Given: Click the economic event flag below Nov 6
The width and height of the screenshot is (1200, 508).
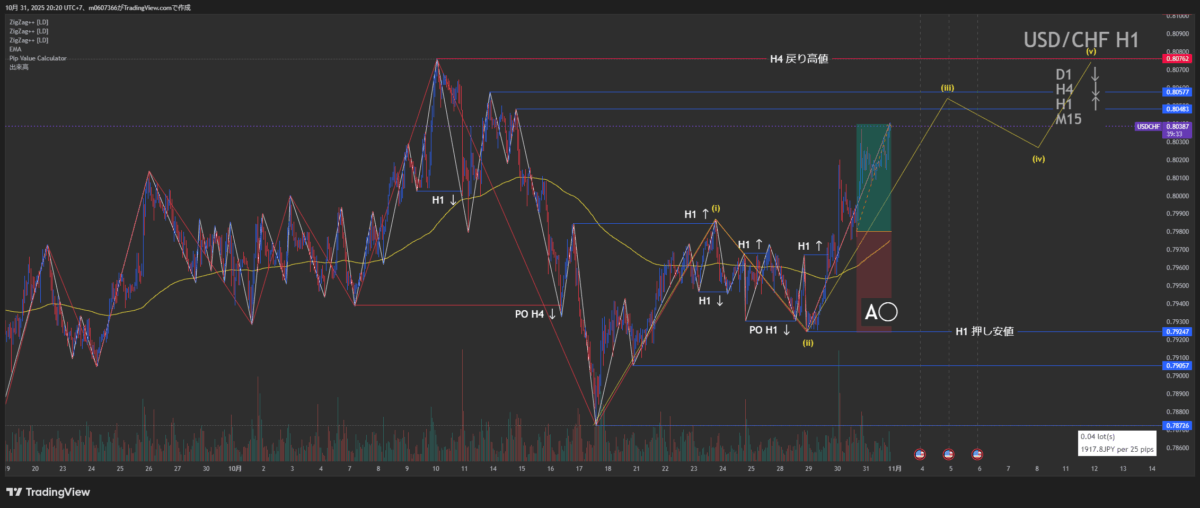Looking at the screenshot, I should [977, 454].
